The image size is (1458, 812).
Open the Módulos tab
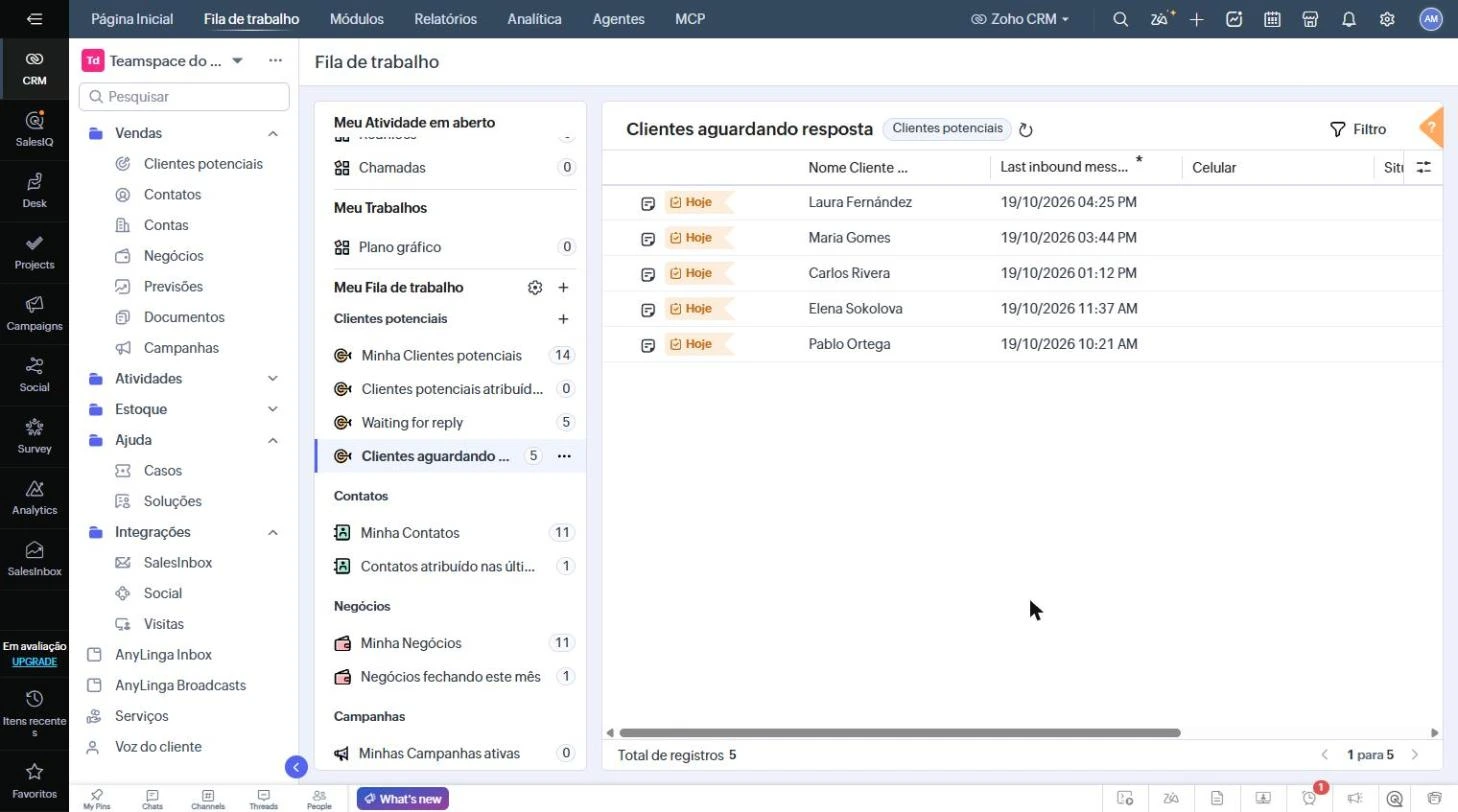click(356, 19)
